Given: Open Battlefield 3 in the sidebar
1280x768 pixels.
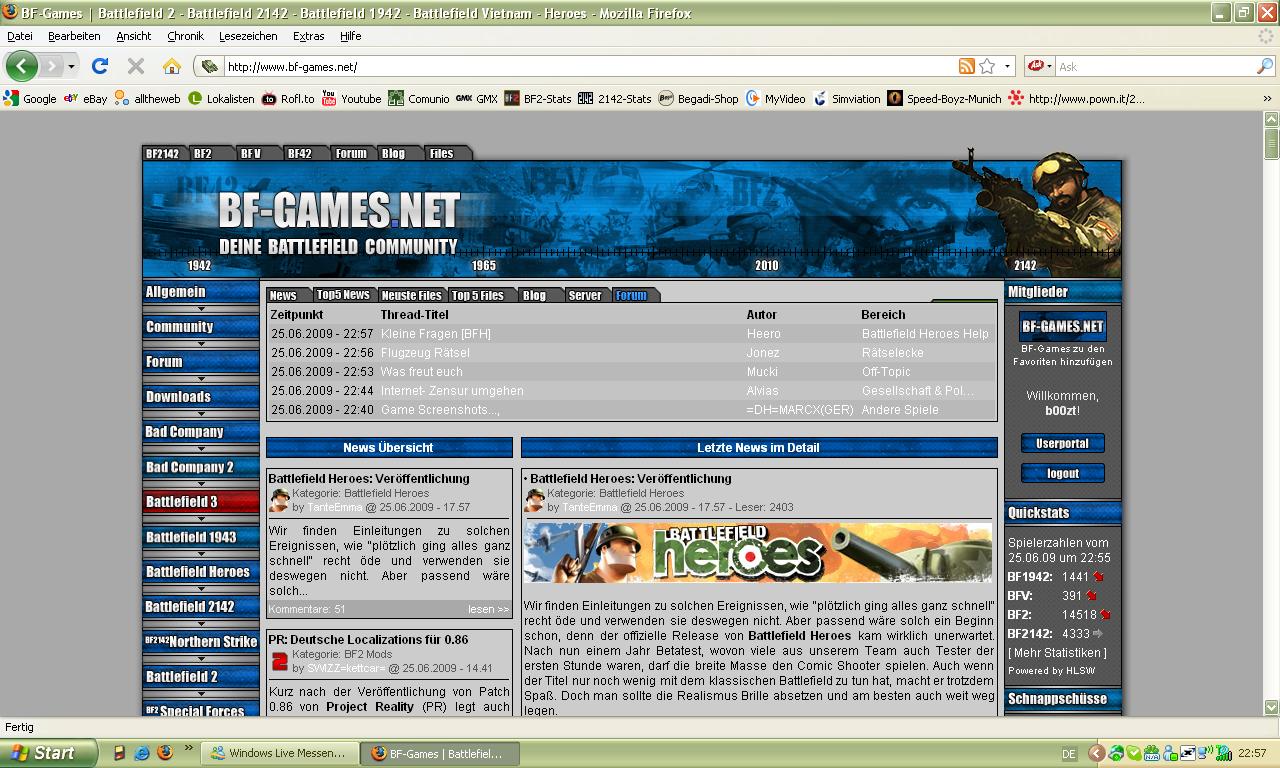Looking at the screenshot, I should pos(201,502).
